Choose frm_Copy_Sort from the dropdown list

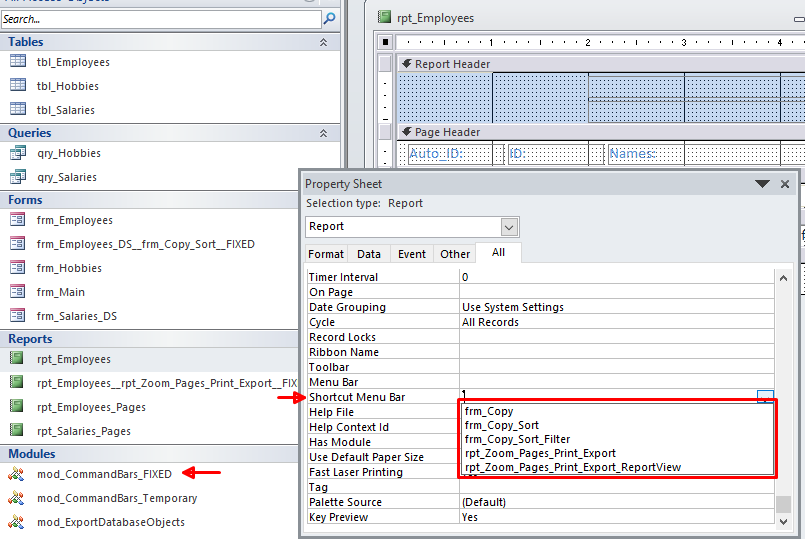click(618, 425)
